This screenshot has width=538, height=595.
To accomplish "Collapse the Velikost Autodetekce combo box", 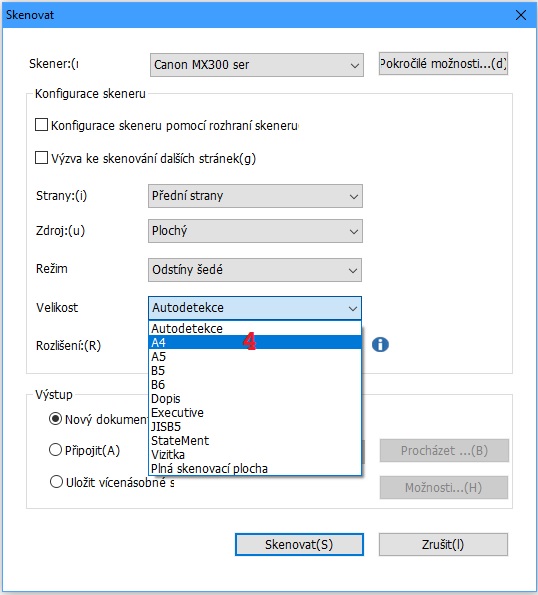I will tap(255, 308).
